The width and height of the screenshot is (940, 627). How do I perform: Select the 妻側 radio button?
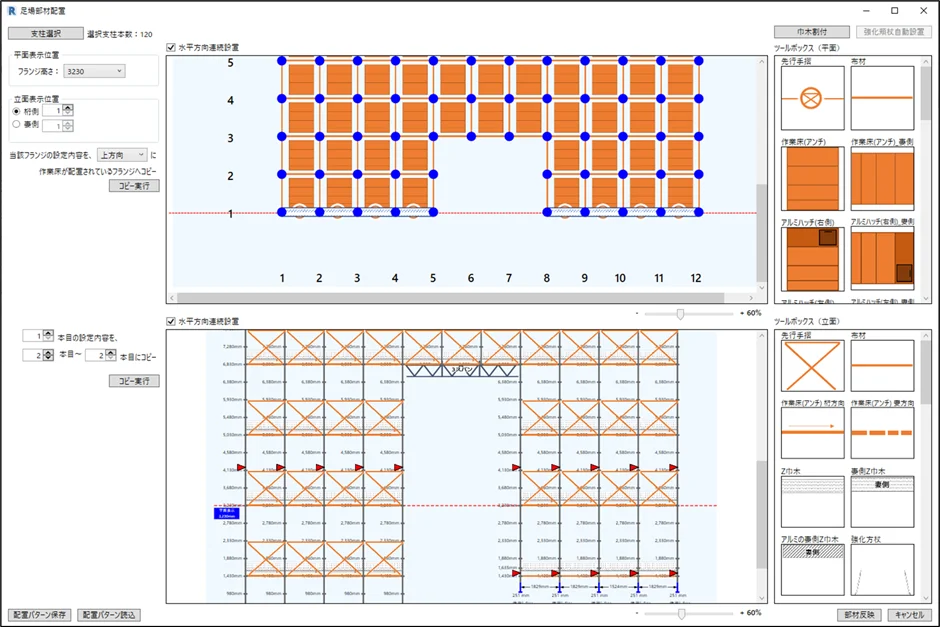click(x=17, y=125)
